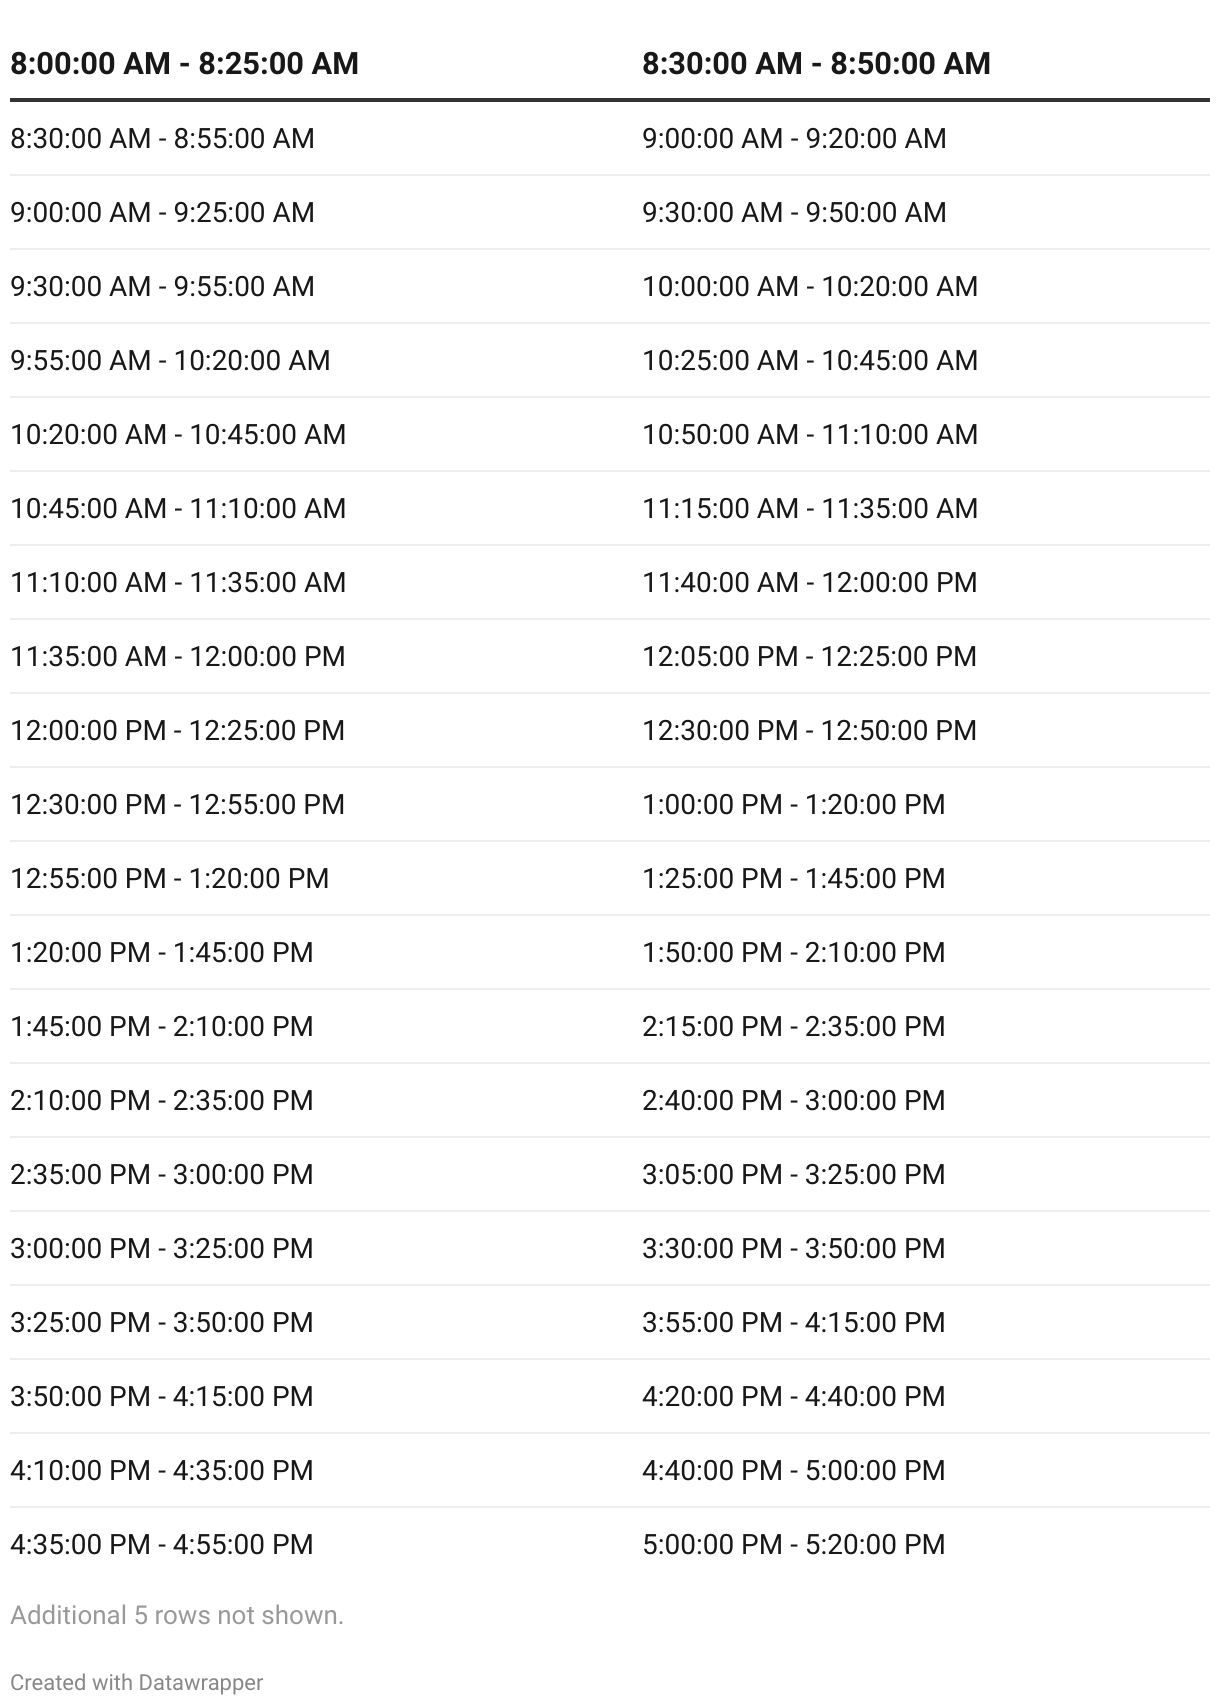This screenshot has height=1706, width=1220.
Task: Click the '12:00:00 PM - 12:25:00 PM' cell
Action: [178, 730]
